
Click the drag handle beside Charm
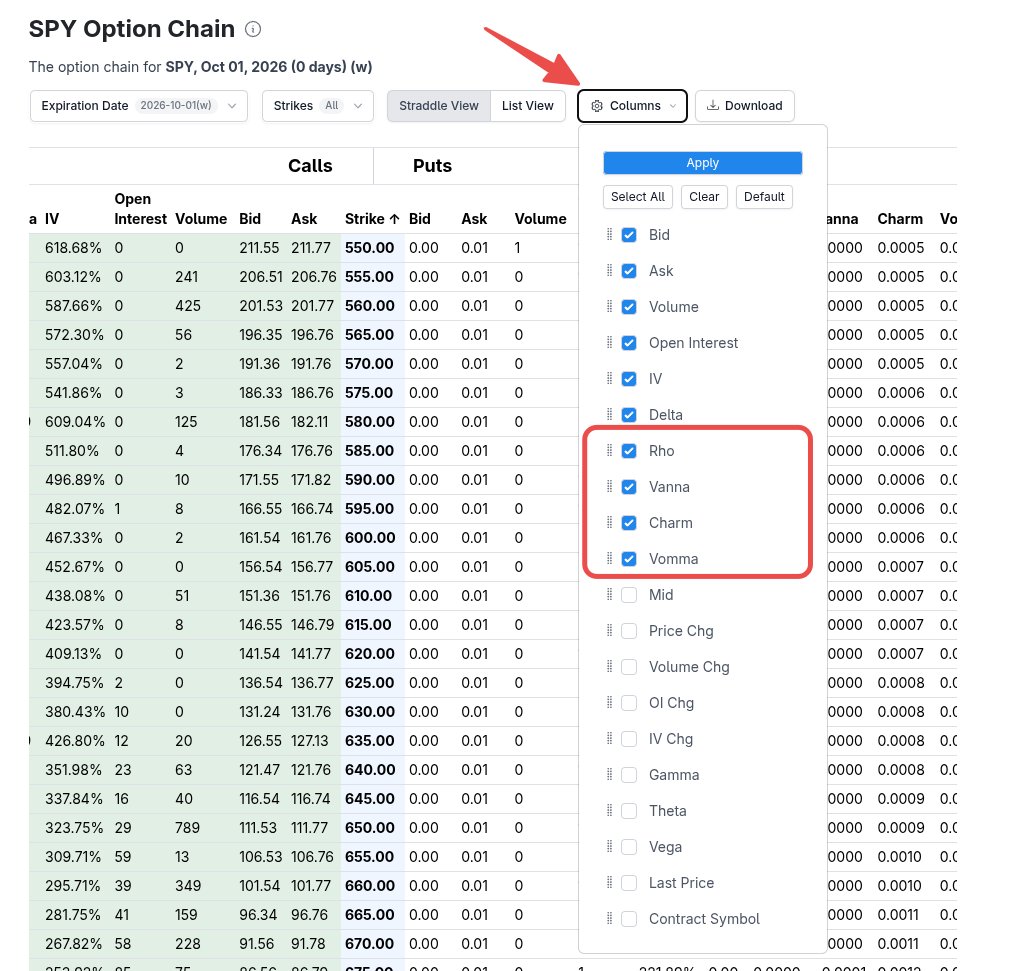[609, 522]
